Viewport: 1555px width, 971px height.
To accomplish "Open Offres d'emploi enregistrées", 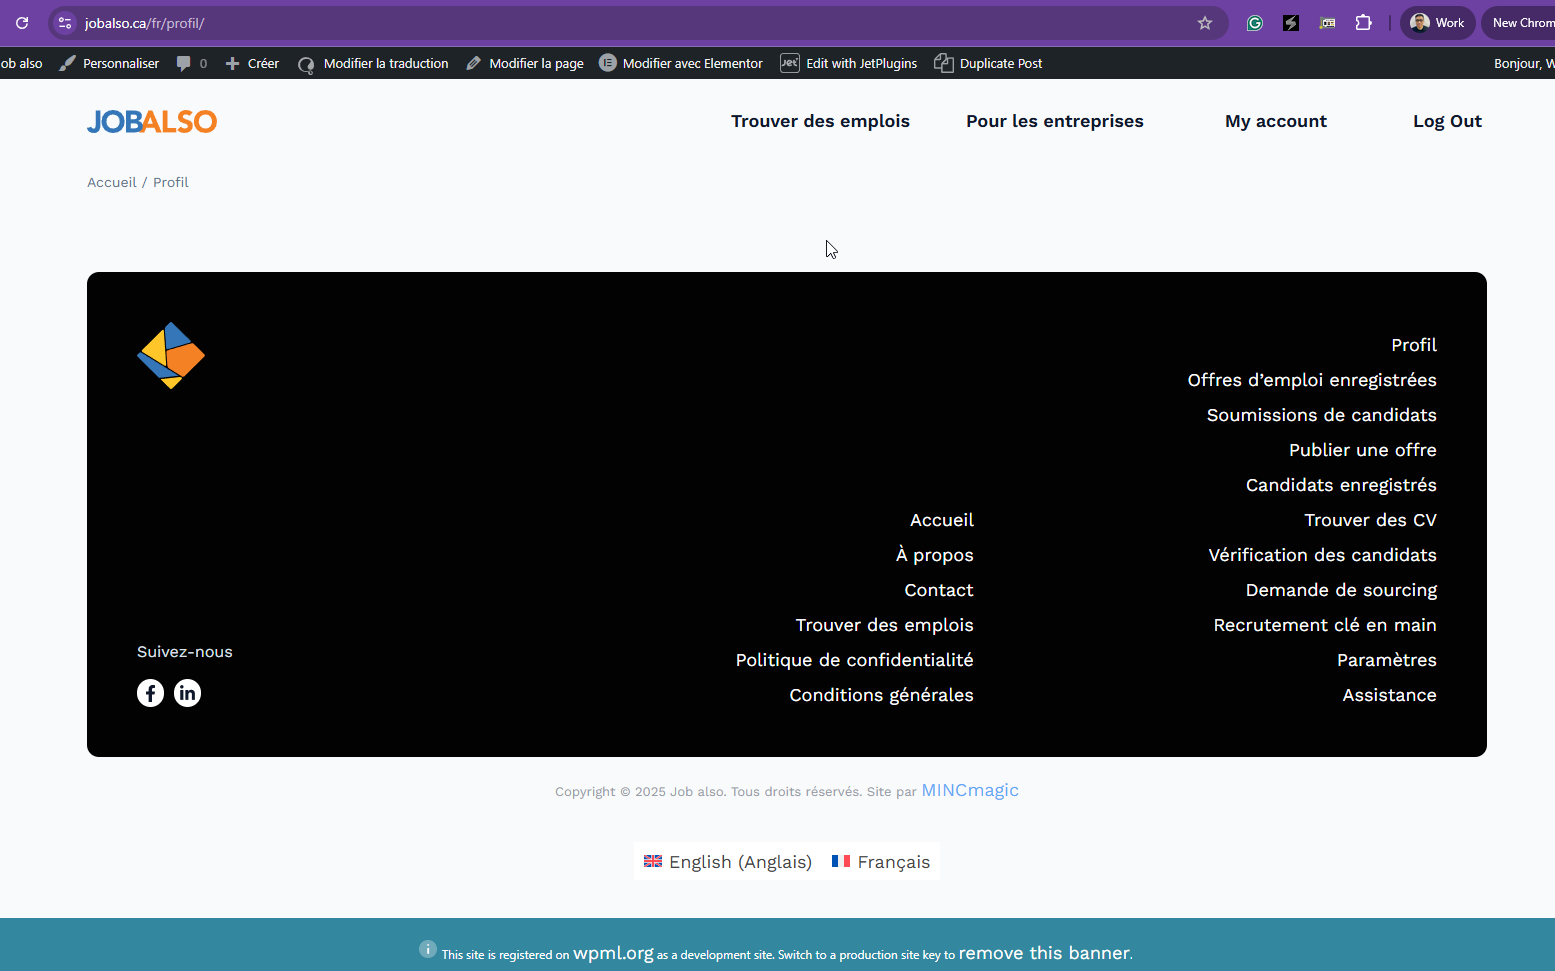I will (x=1312, y=380).
